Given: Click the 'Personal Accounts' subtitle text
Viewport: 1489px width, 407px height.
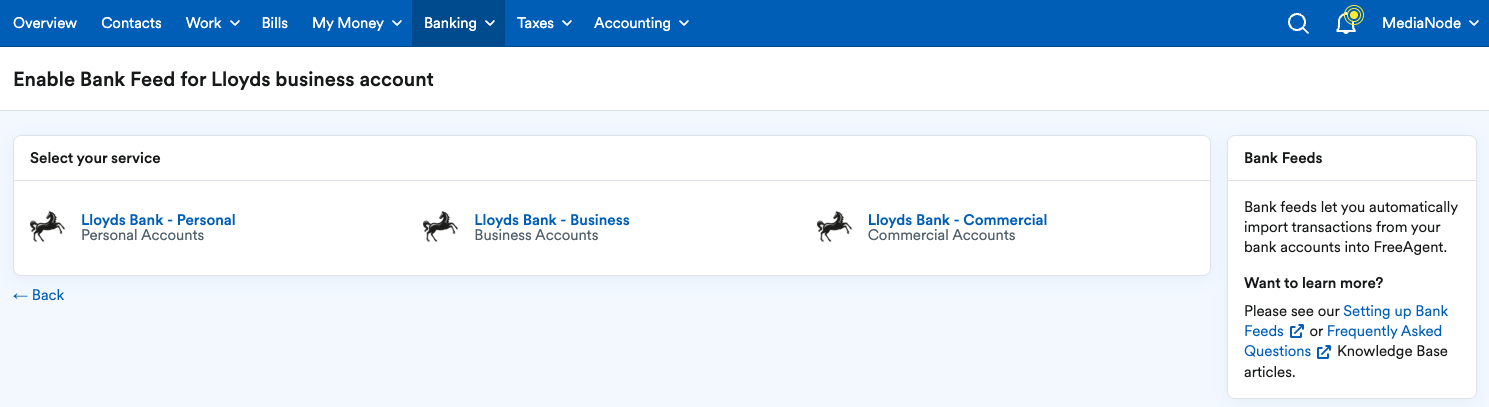Looking at the screenshot, I should coord(142,236).
